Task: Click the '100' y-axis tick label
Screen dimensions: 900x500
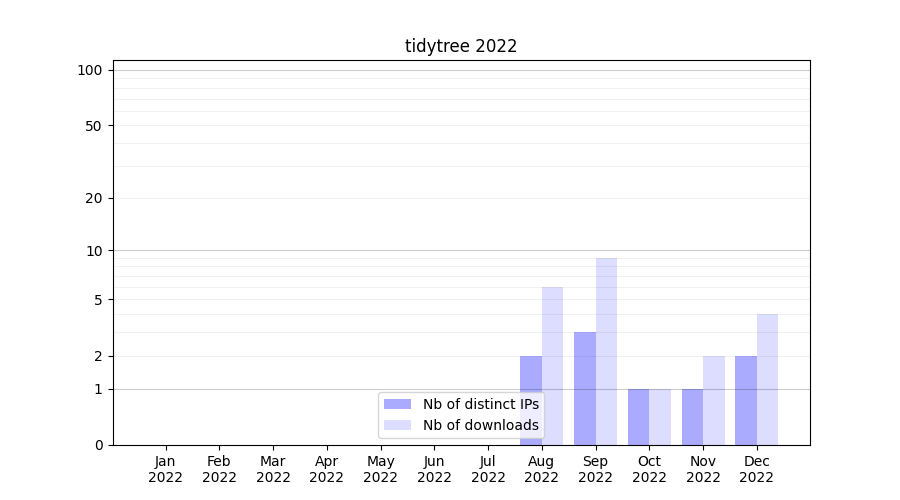Action: [x=90, y=70]
